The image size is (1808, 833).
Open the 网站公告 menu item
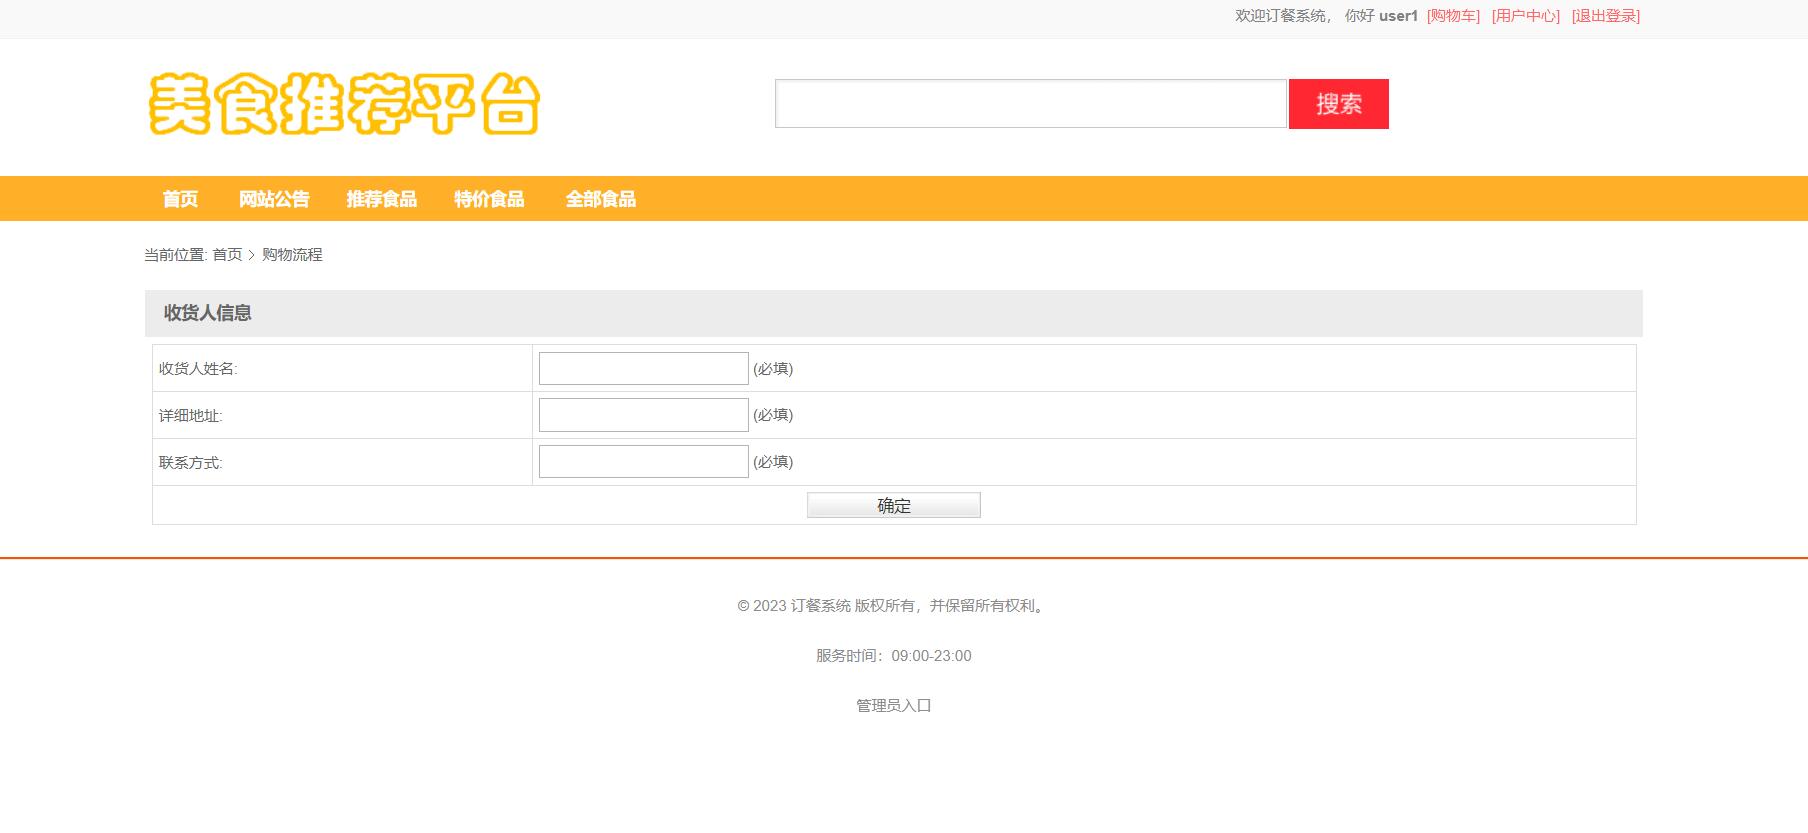pos(274,199)
